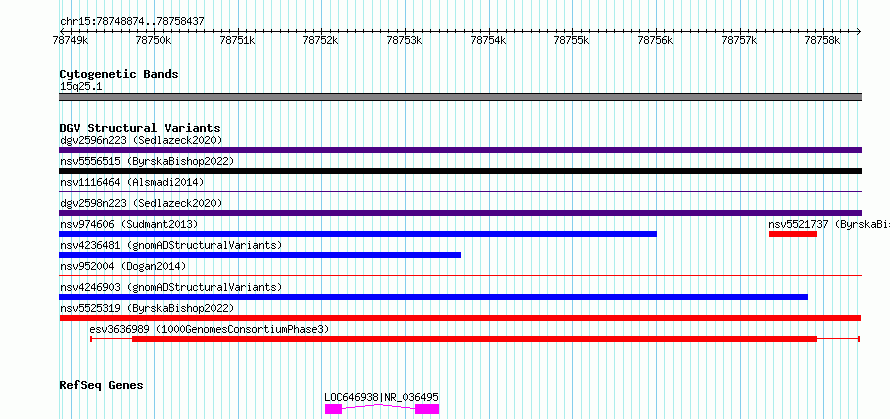Select the dgv2598n223 purple variant bar
Screen dimensions: 890x419
coord(460,213)
